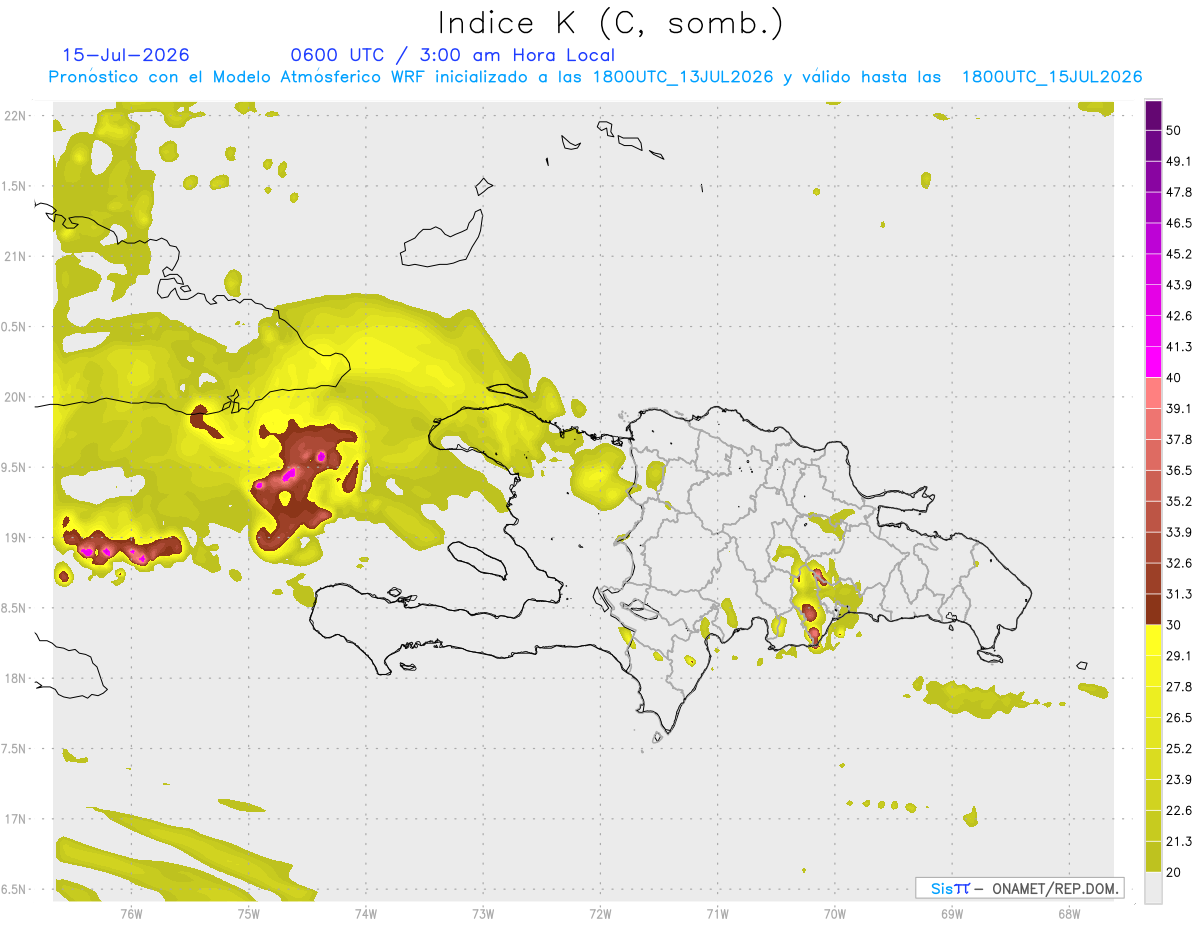
Task: Select the date text "15-Jul-2026"
Action: [x=126, y=55]
